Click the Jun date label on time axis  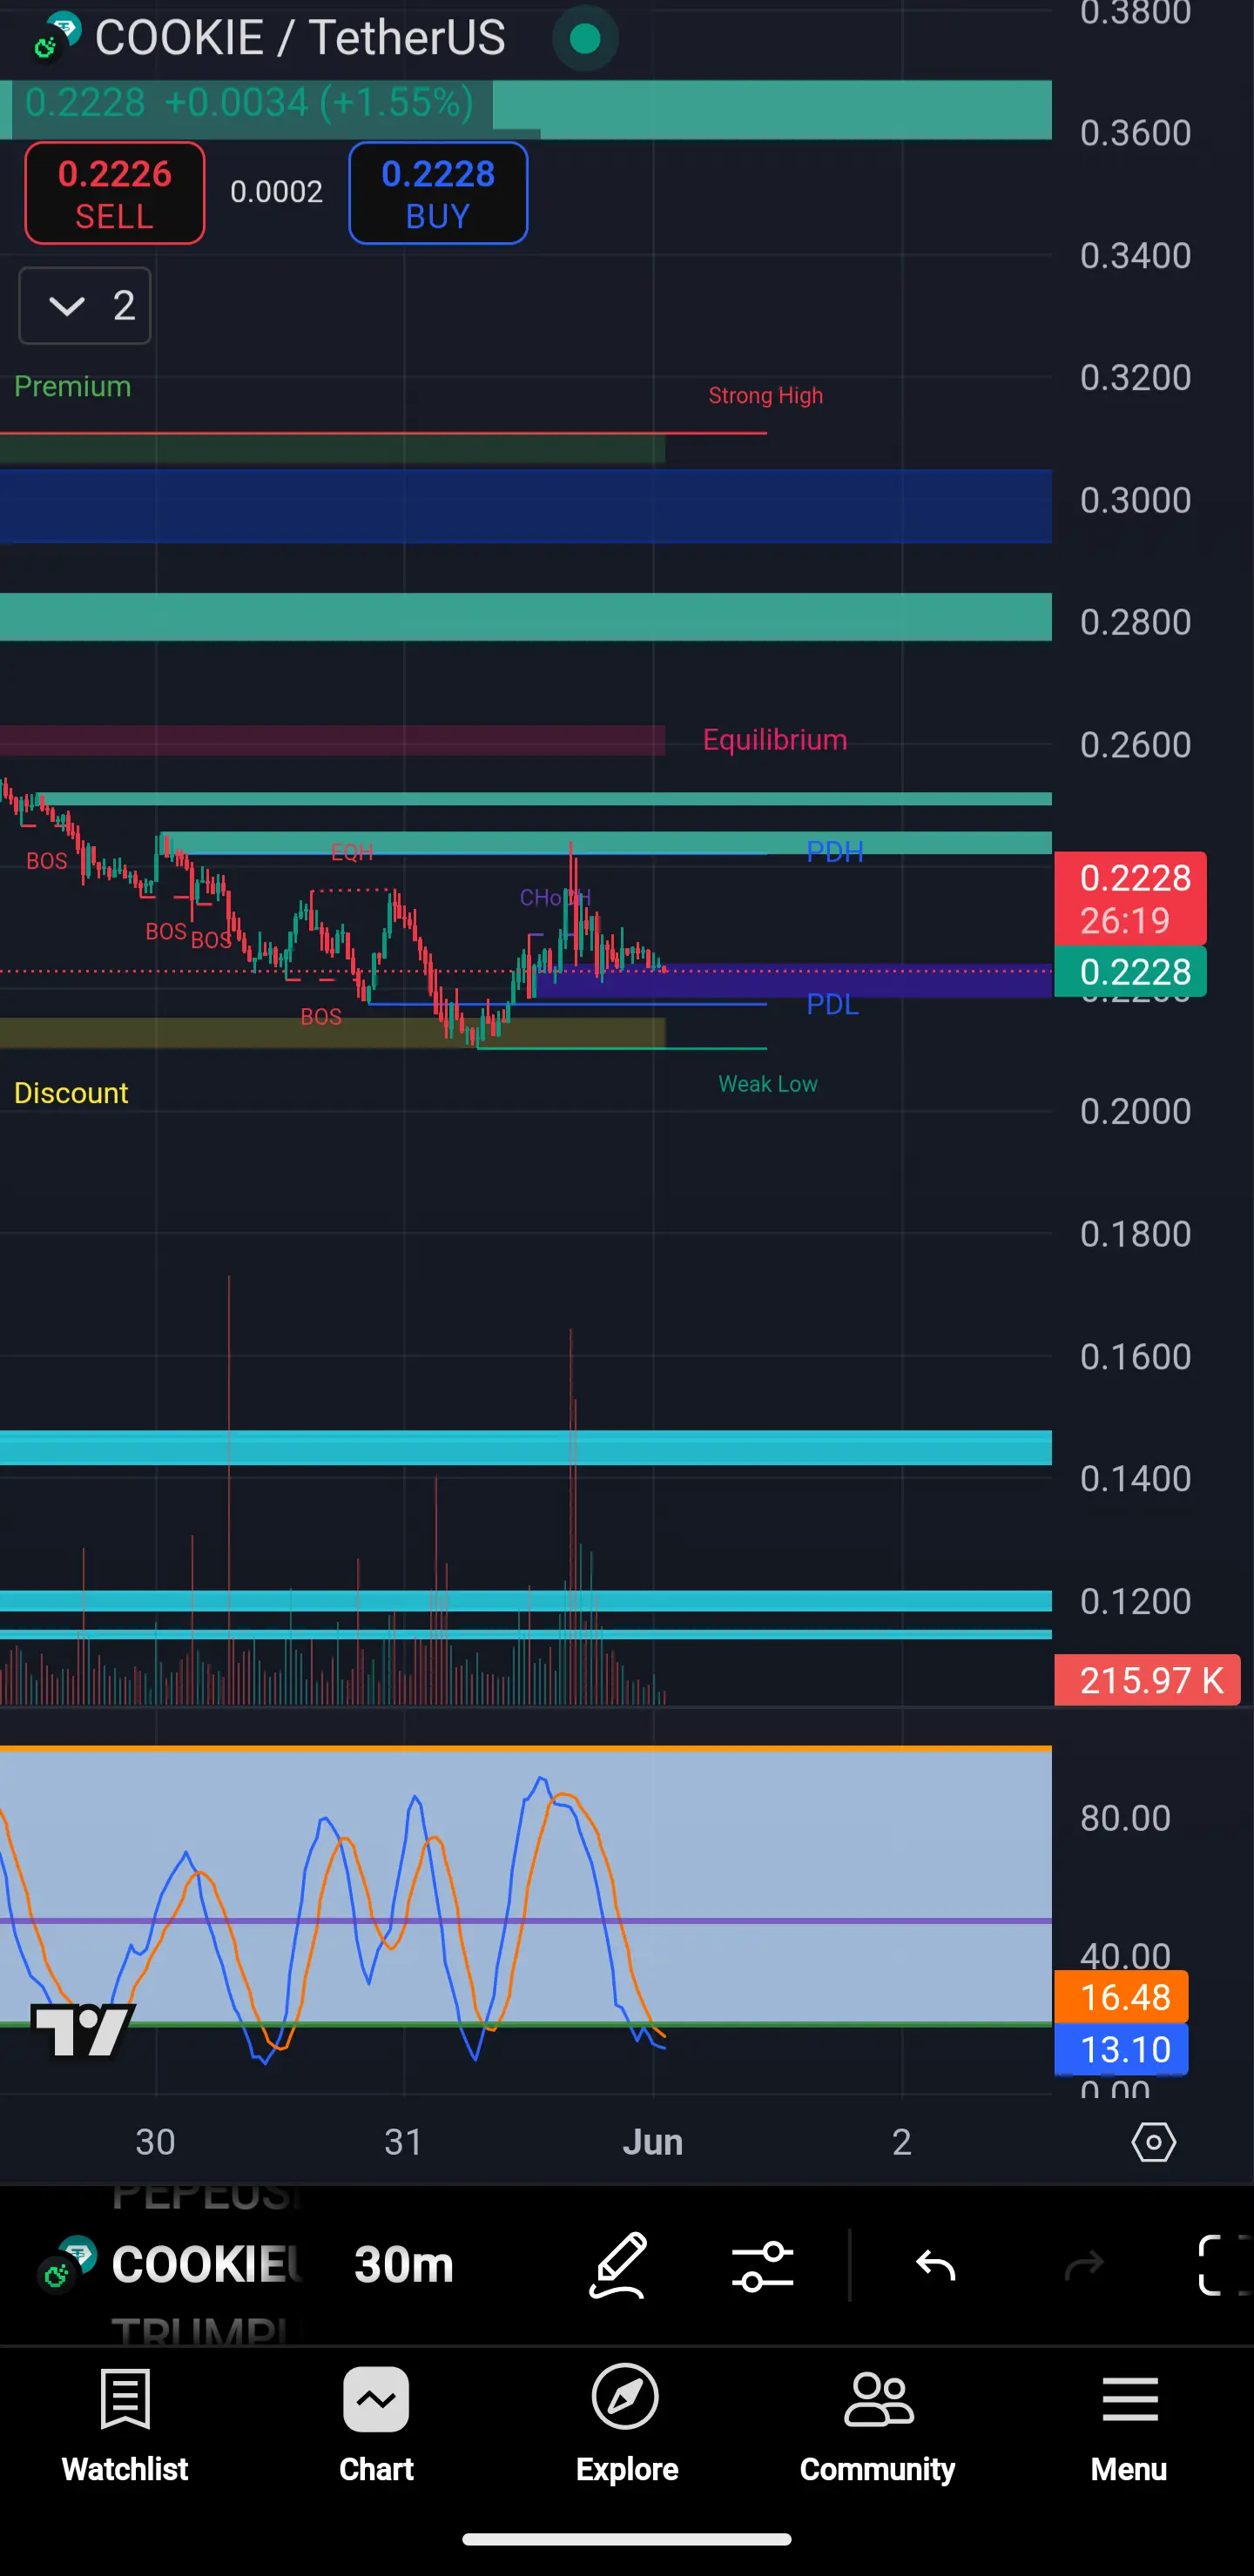click(x=653, y=2142)
